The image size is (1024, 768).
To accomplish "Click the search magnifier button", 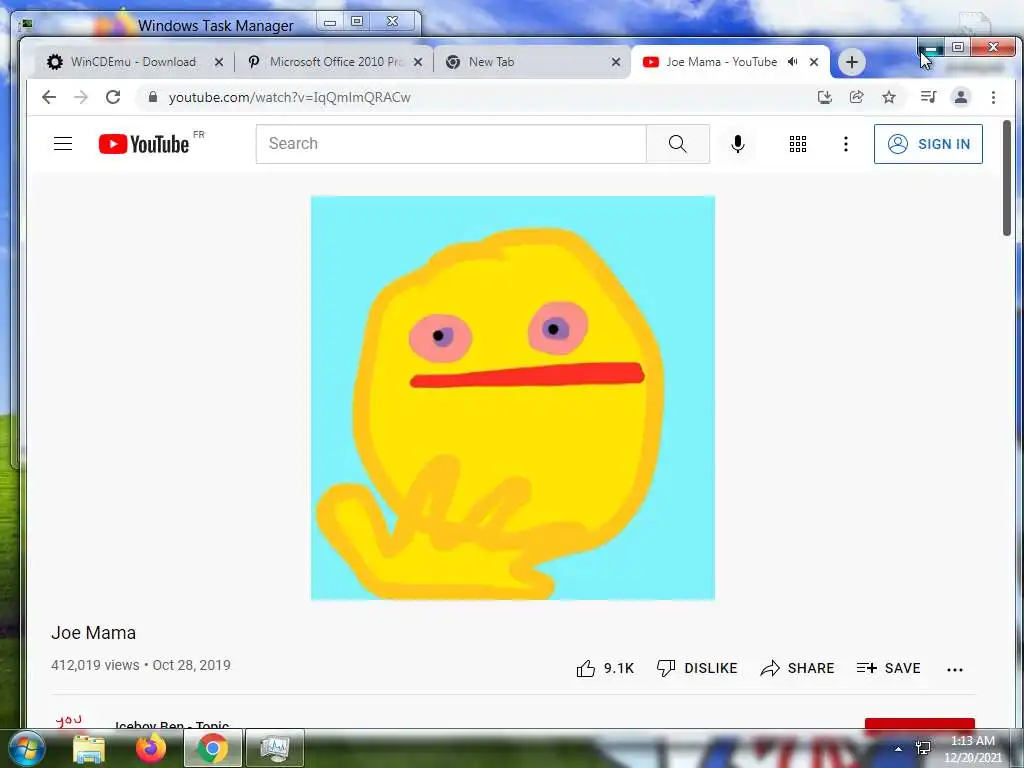I will (678, 144).
